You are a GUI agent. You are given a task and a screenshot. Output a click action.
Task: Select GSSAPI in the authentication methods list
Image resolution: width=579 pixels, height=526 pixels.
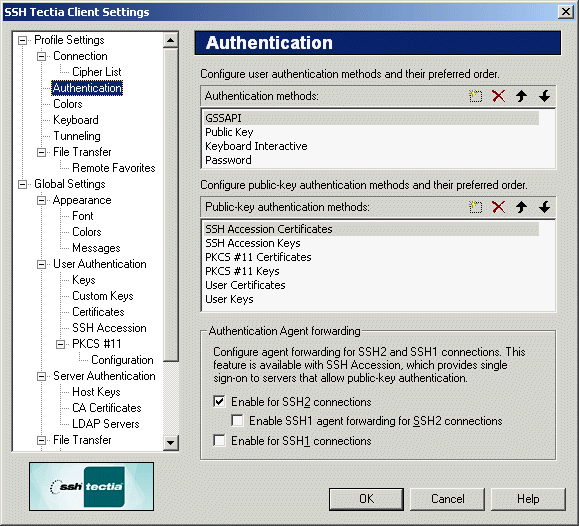point(371,118)
